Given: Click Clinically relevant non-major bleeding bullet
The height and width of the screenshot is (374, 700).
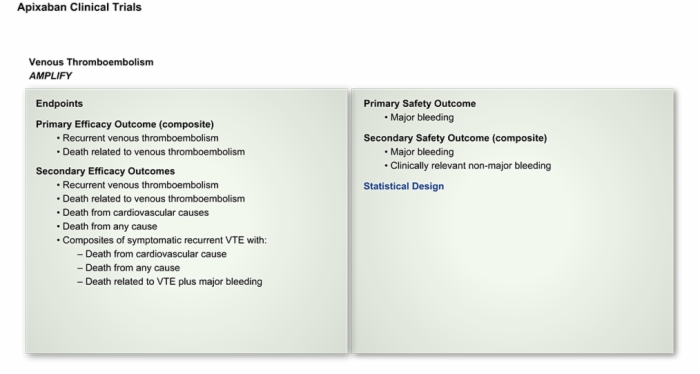Looking at the screenshot, I should 471,166.
